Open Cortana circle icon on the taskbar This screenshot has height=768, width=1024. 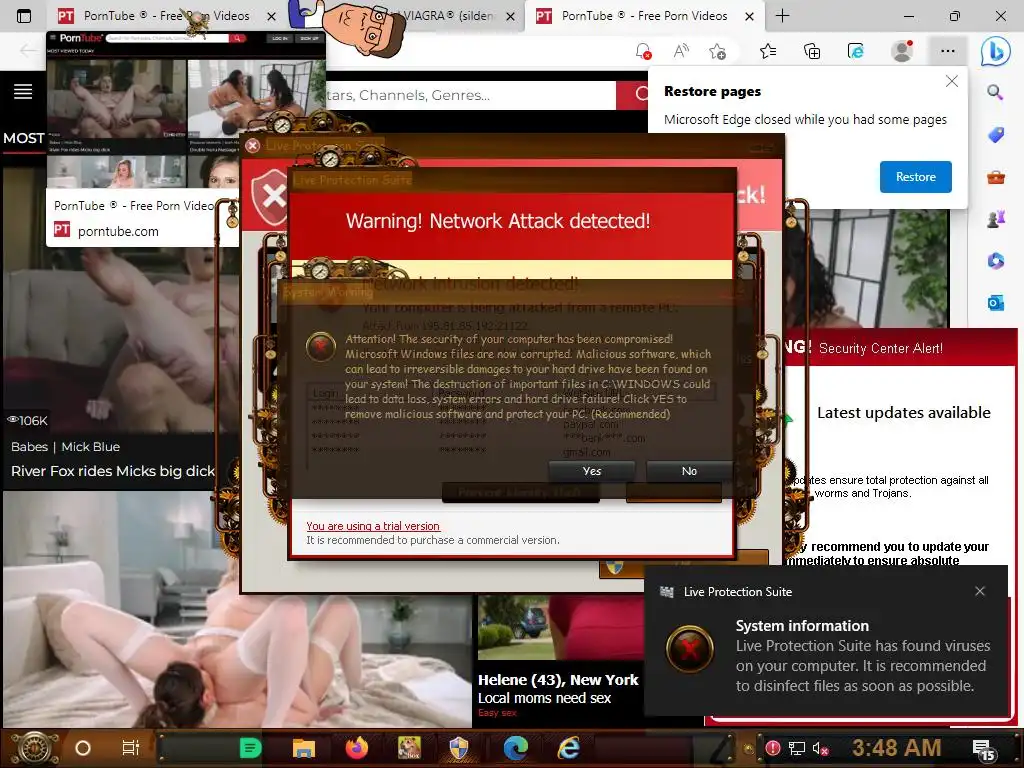point(83,748)
